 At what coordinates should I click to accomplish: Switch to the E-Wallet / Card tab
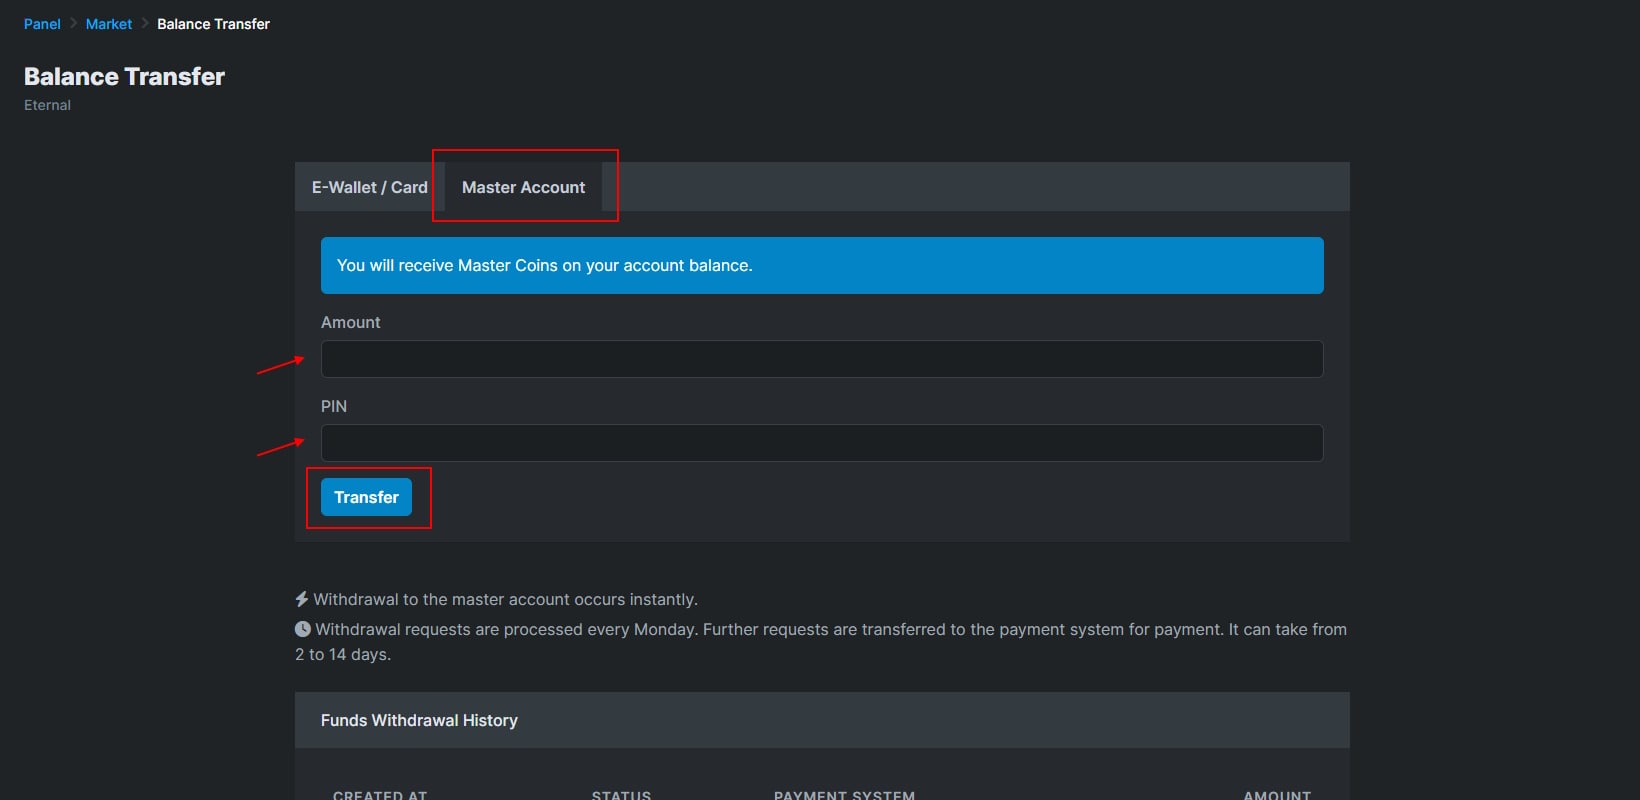coord(369,187)
